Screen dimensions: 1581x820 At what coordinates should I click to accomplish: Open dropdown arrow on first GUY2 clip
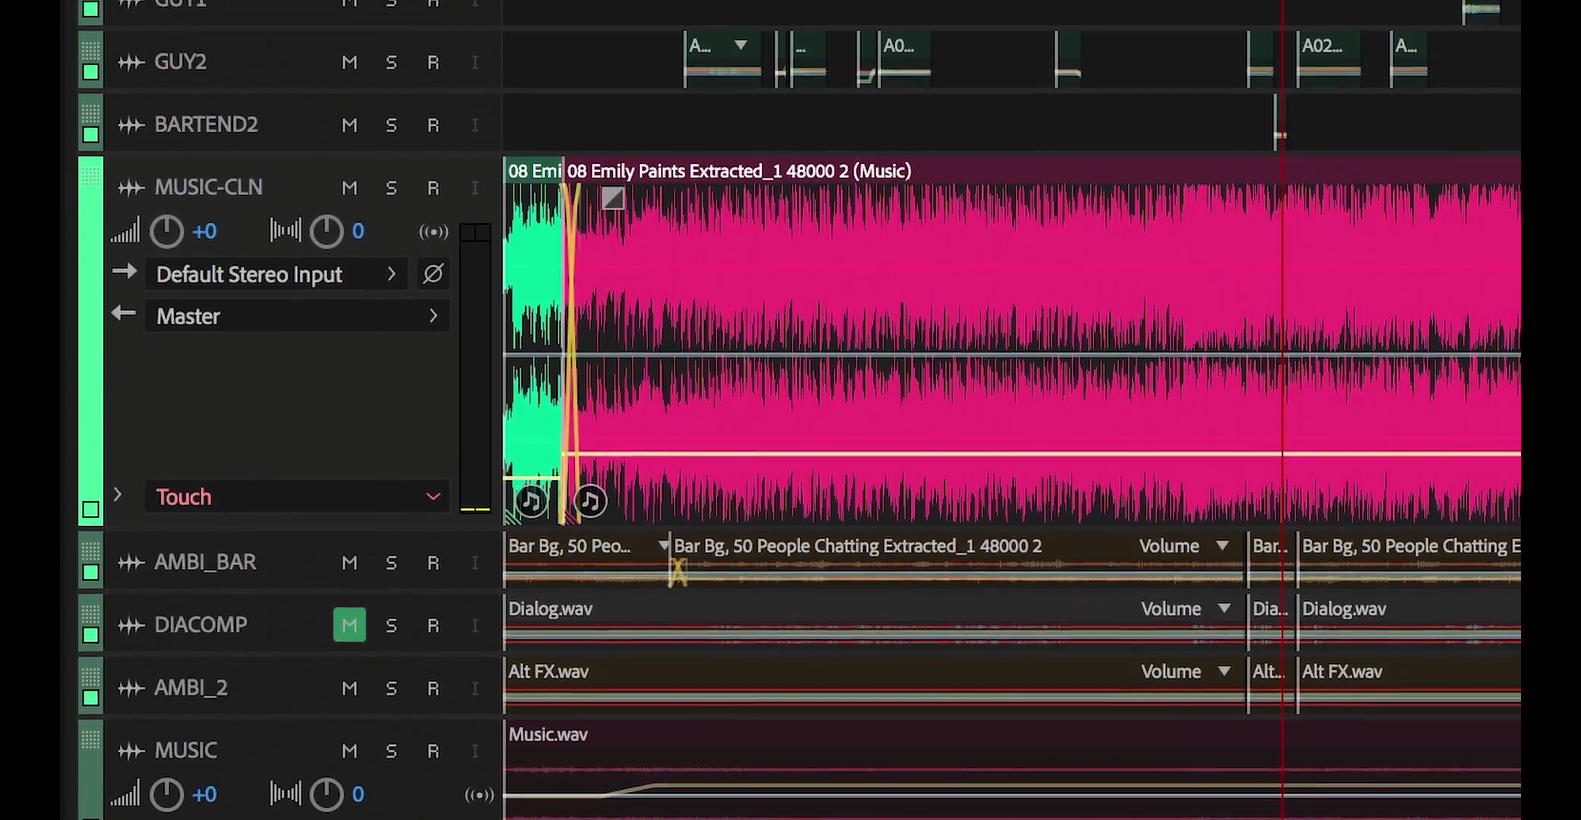[741, 45]
